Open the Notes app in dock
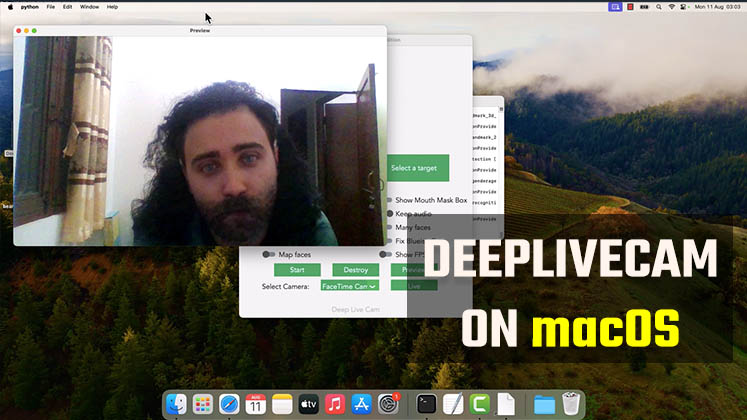This screenshot has height=420, width=747. 282,404
